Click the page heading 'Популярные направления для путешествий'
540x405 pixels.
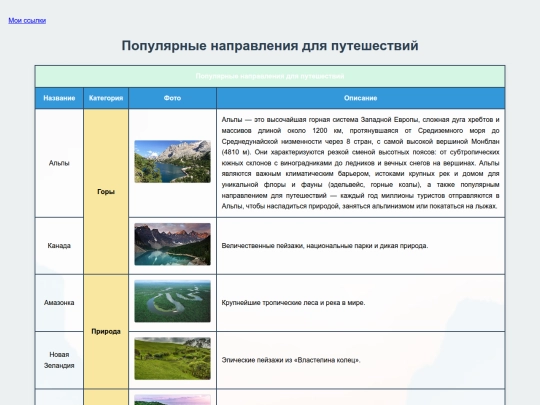point(270,46)
